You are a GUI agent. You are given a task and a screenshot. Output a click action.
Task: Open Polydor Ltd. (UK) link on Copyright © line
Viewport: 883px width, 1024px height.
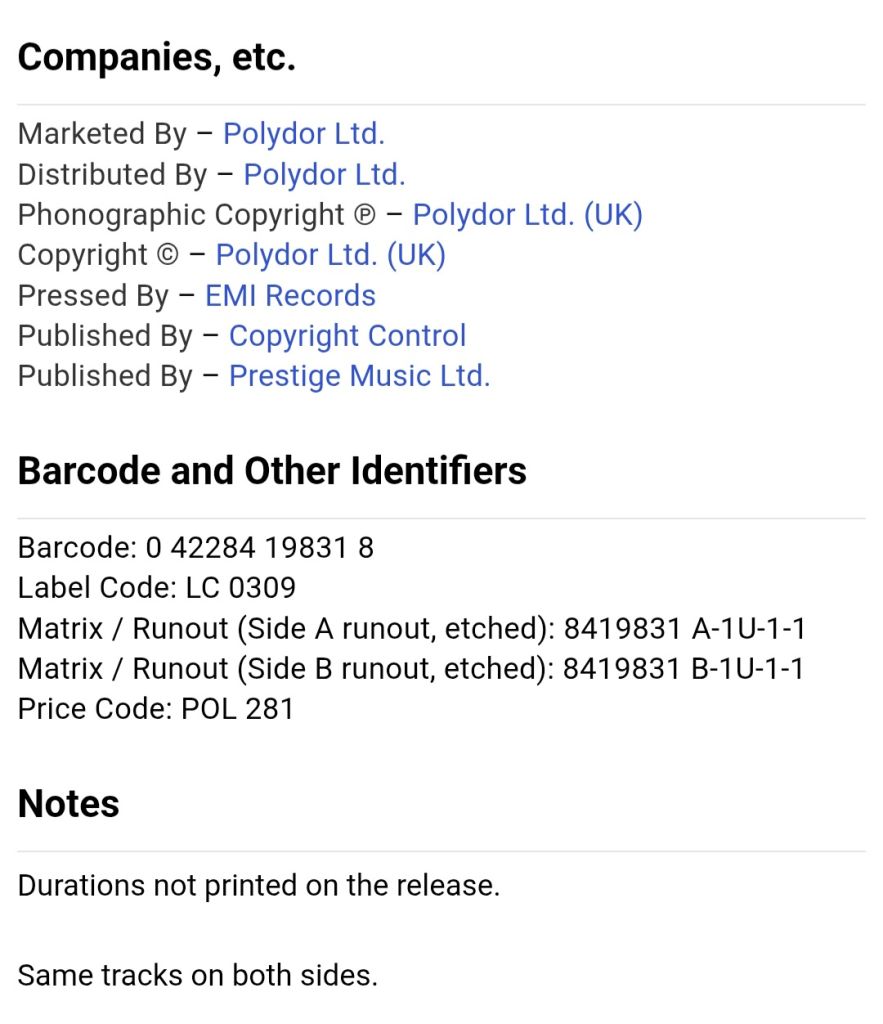[x=330, y=255]
